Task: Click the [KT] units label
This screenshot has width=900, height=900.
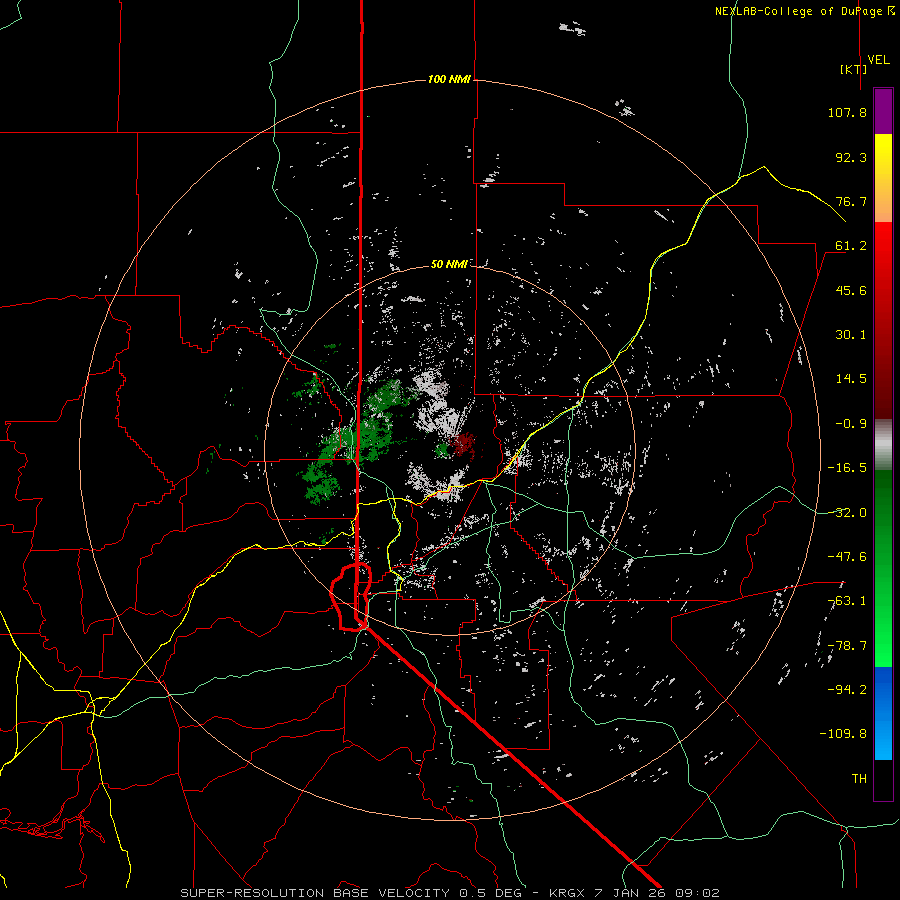Action: click(x=854, y=69)
